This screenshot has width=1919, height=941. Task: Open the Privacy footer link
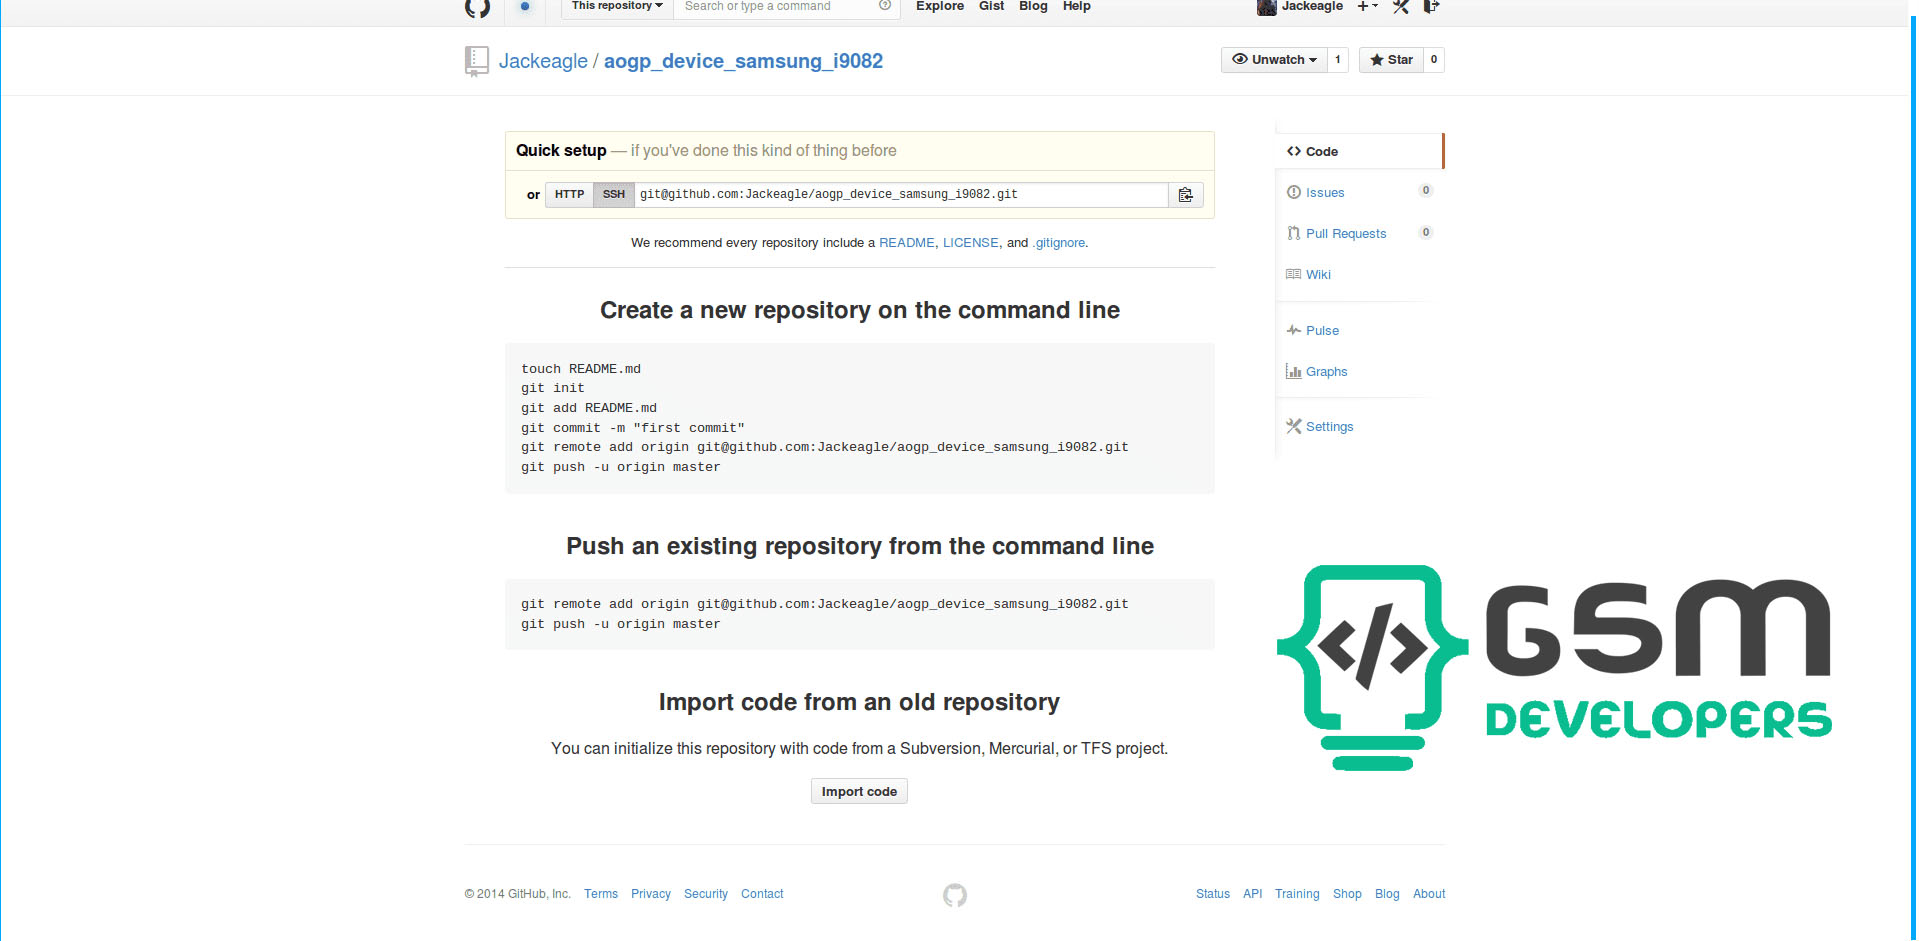point(651,894)
